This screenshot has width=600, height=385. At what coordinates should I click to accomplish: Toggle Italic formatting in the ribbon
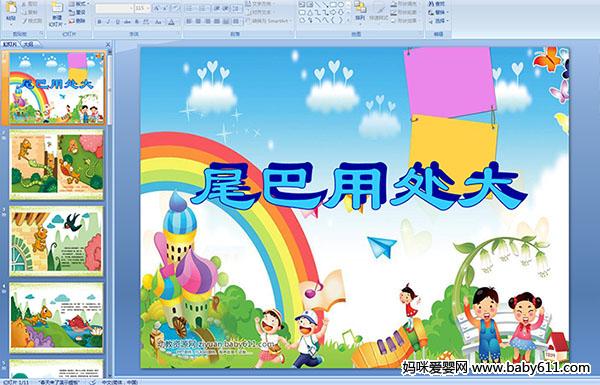(x=108, y=22)
